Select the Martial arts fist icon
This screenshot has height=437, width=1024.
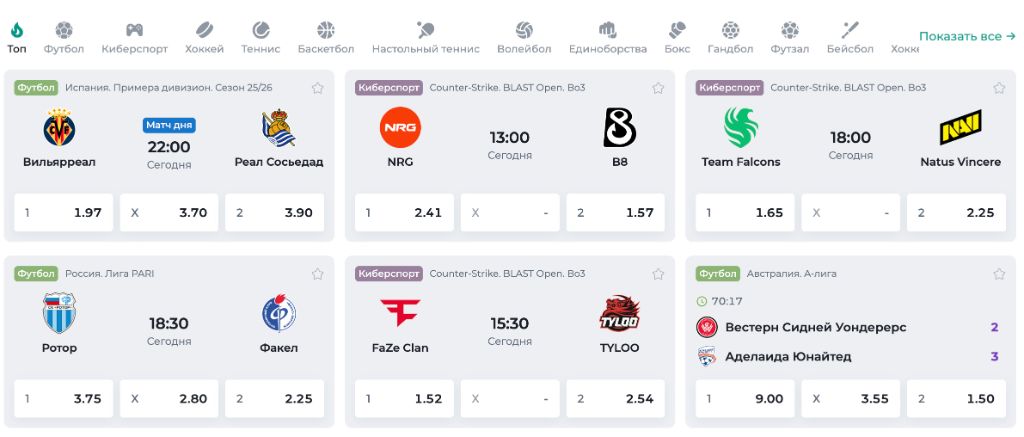pos(607,30)
